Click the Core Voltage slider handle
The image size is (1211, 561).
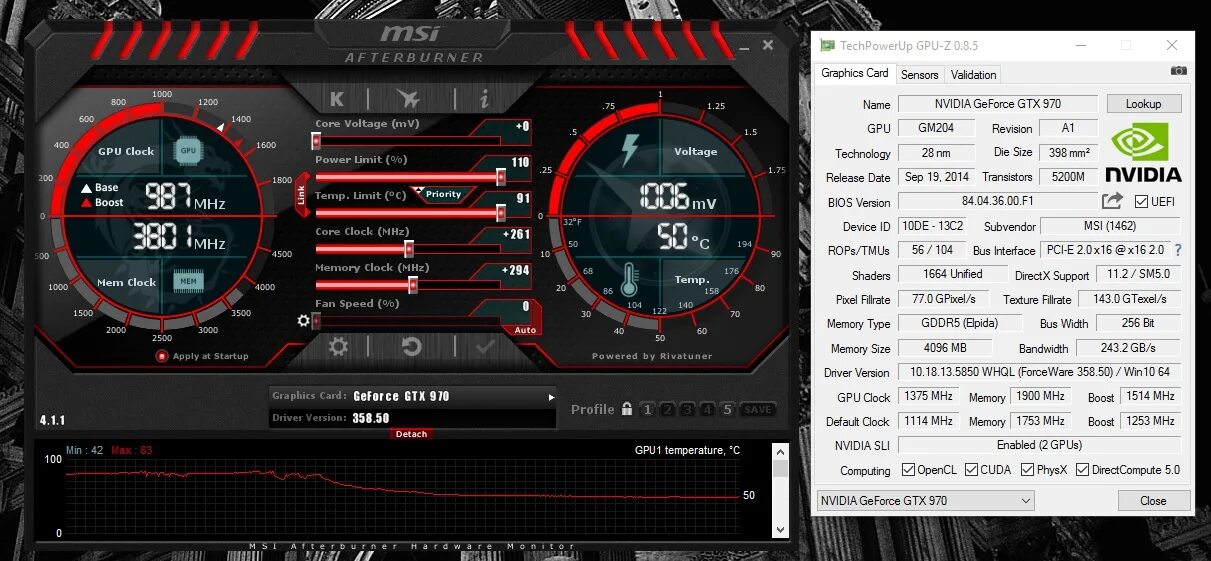pyautogui.click(x=316, y=142)
